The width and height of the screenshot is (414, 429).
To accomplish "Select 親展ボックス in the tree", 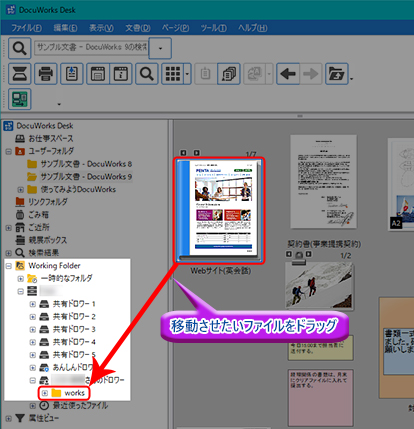I will coord(47,240).
